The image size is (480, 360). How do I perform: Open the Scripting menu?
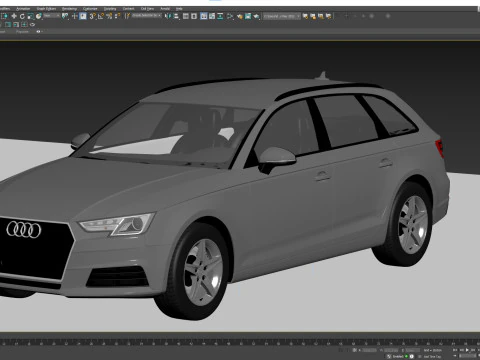110,9
